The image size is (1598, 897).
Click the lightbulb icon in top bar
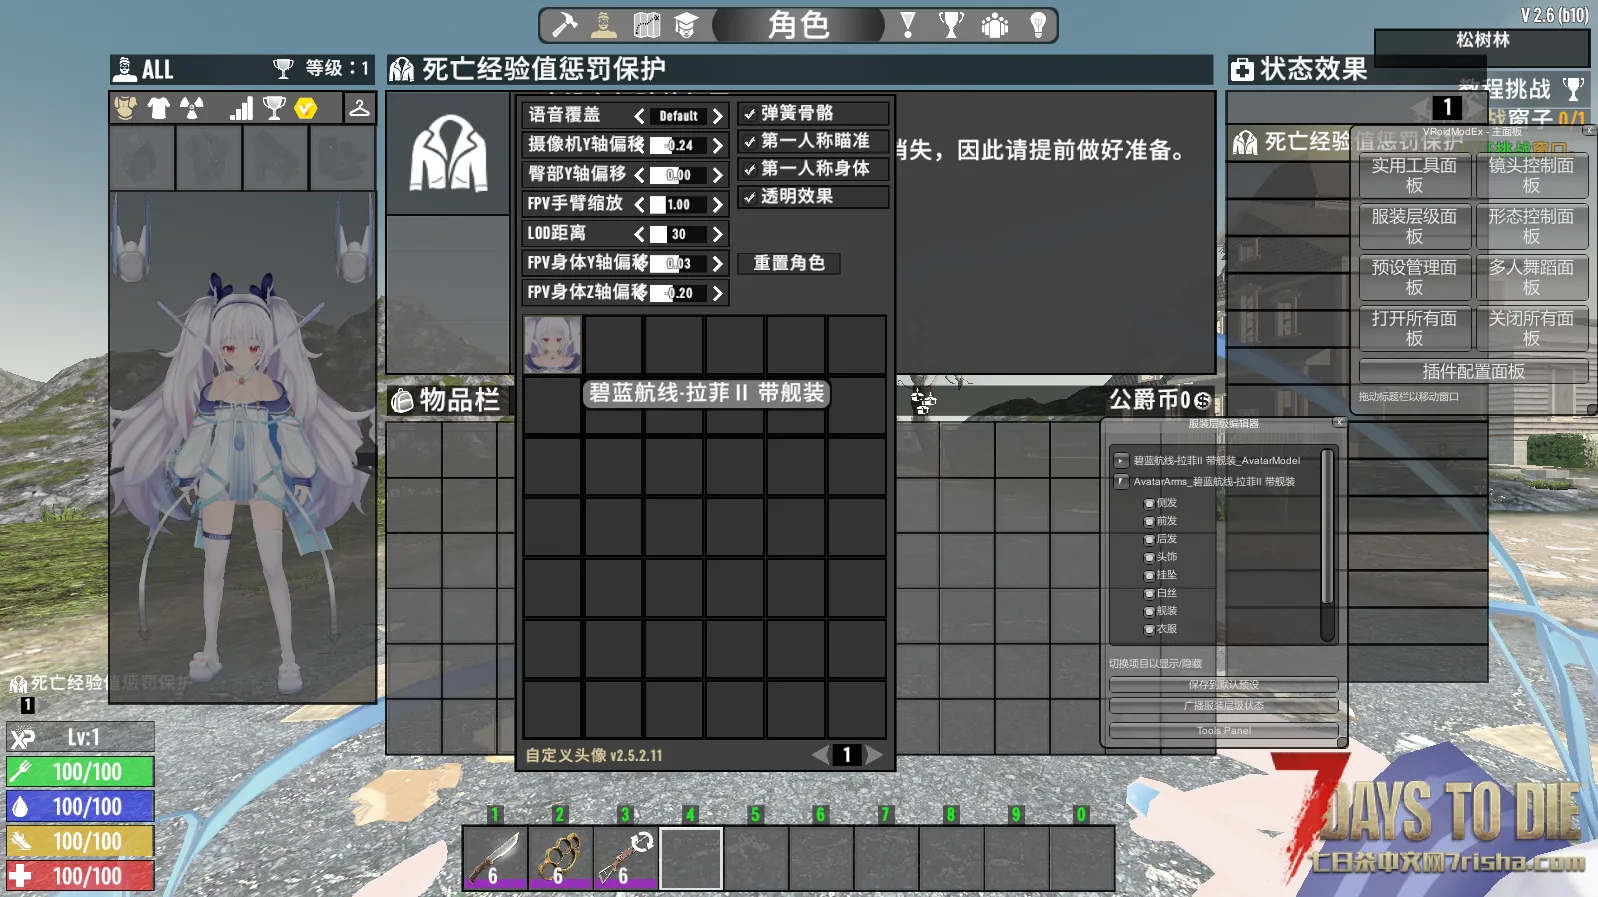1038,25
